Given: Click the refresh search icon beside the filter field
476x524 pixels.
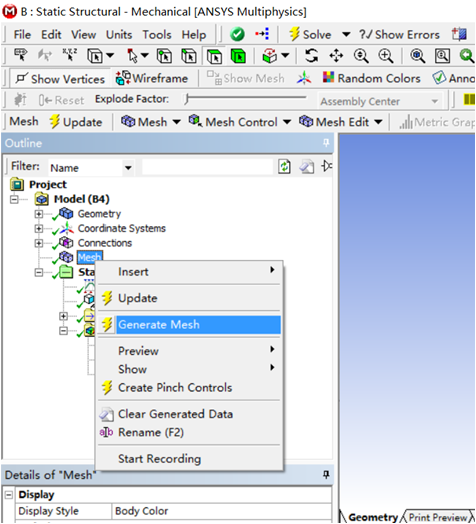Looking at the screenshot, I should click(x=284, y=166).
